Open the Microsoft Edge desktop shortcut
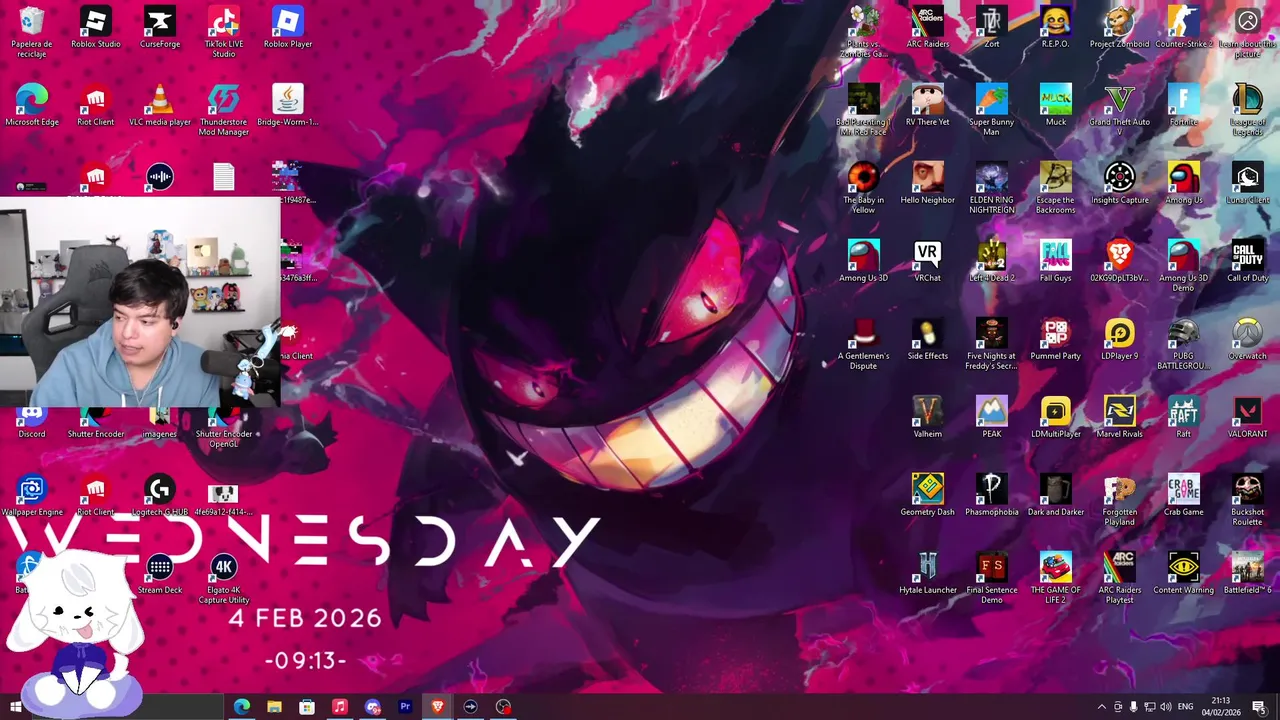The width and height of the screenshot is (1280, 720). (x=32, y=106)
